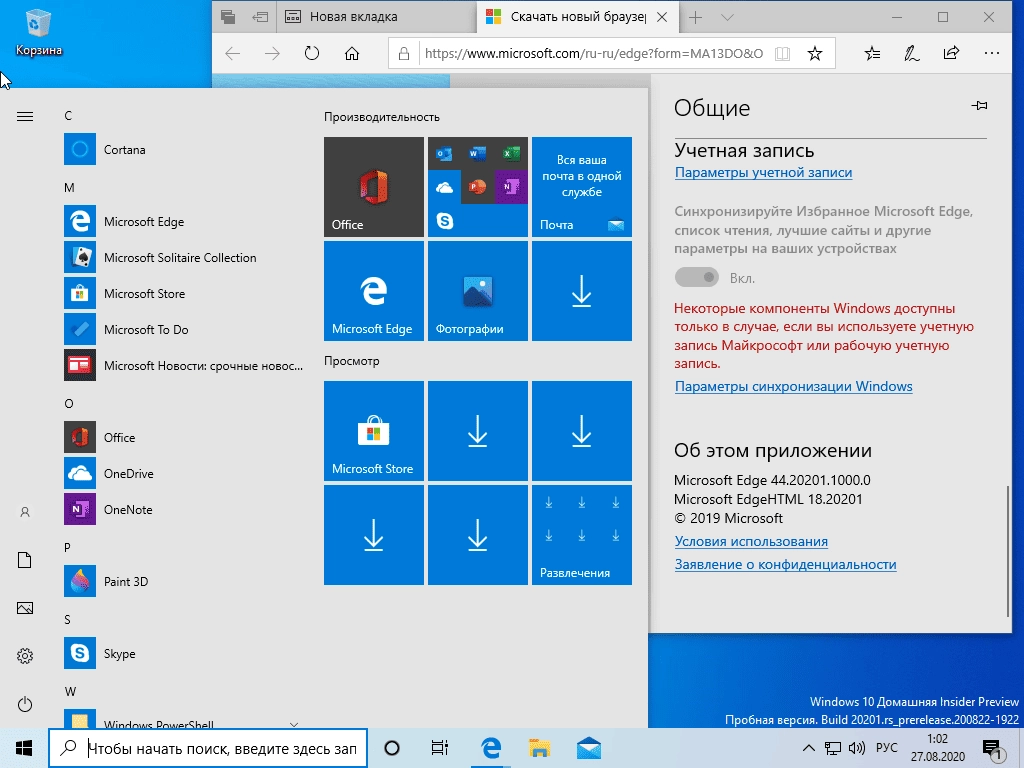Open 'Параметры синхронизации Windows' link
The image size is (1024, 768).
pos(793,386)
